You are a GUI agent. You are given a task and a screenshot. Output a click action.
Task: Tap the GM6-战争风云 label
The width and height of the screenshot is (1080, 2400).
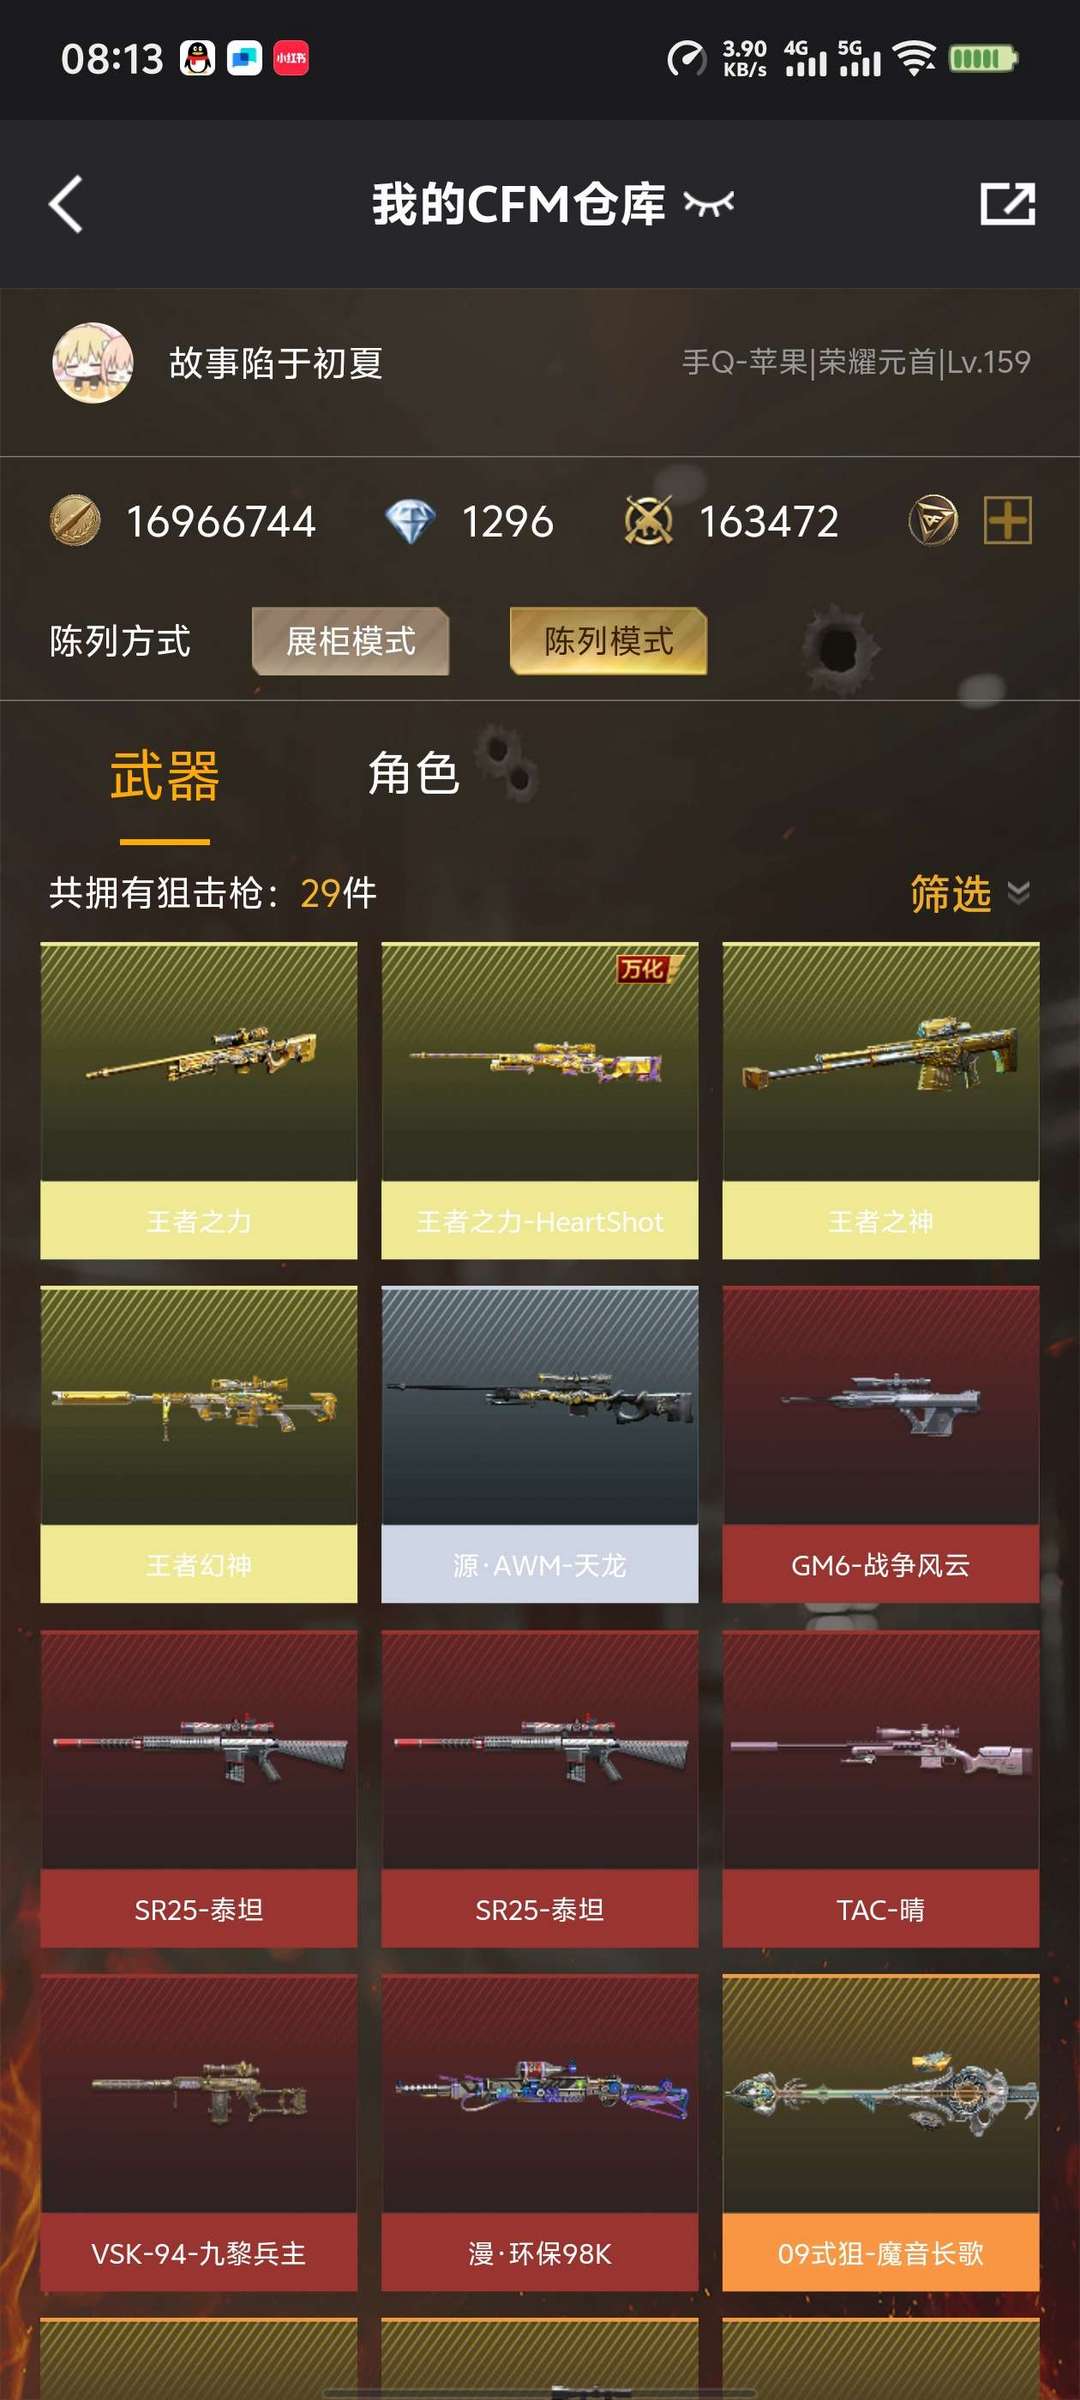[x=881, y=1565]
